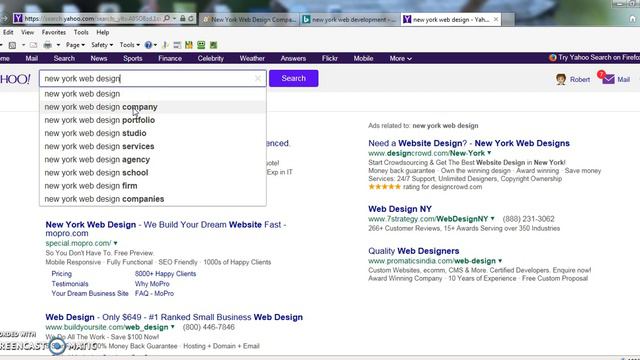The height and width of the screenshot is (360, 640).
Task: Open the feeds dropdown arrow
Action: pos(23,45)
